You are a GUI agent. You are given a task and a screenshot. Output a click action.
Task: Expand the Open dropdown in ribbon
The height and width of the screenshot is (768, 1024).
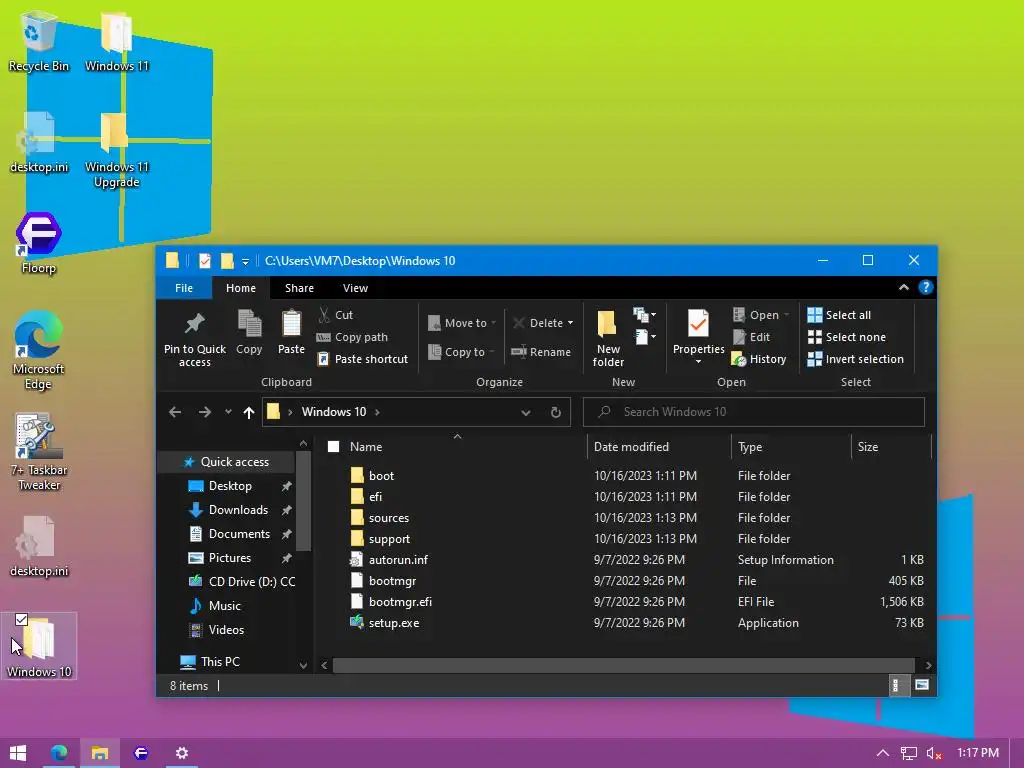(x=786, y=315)
